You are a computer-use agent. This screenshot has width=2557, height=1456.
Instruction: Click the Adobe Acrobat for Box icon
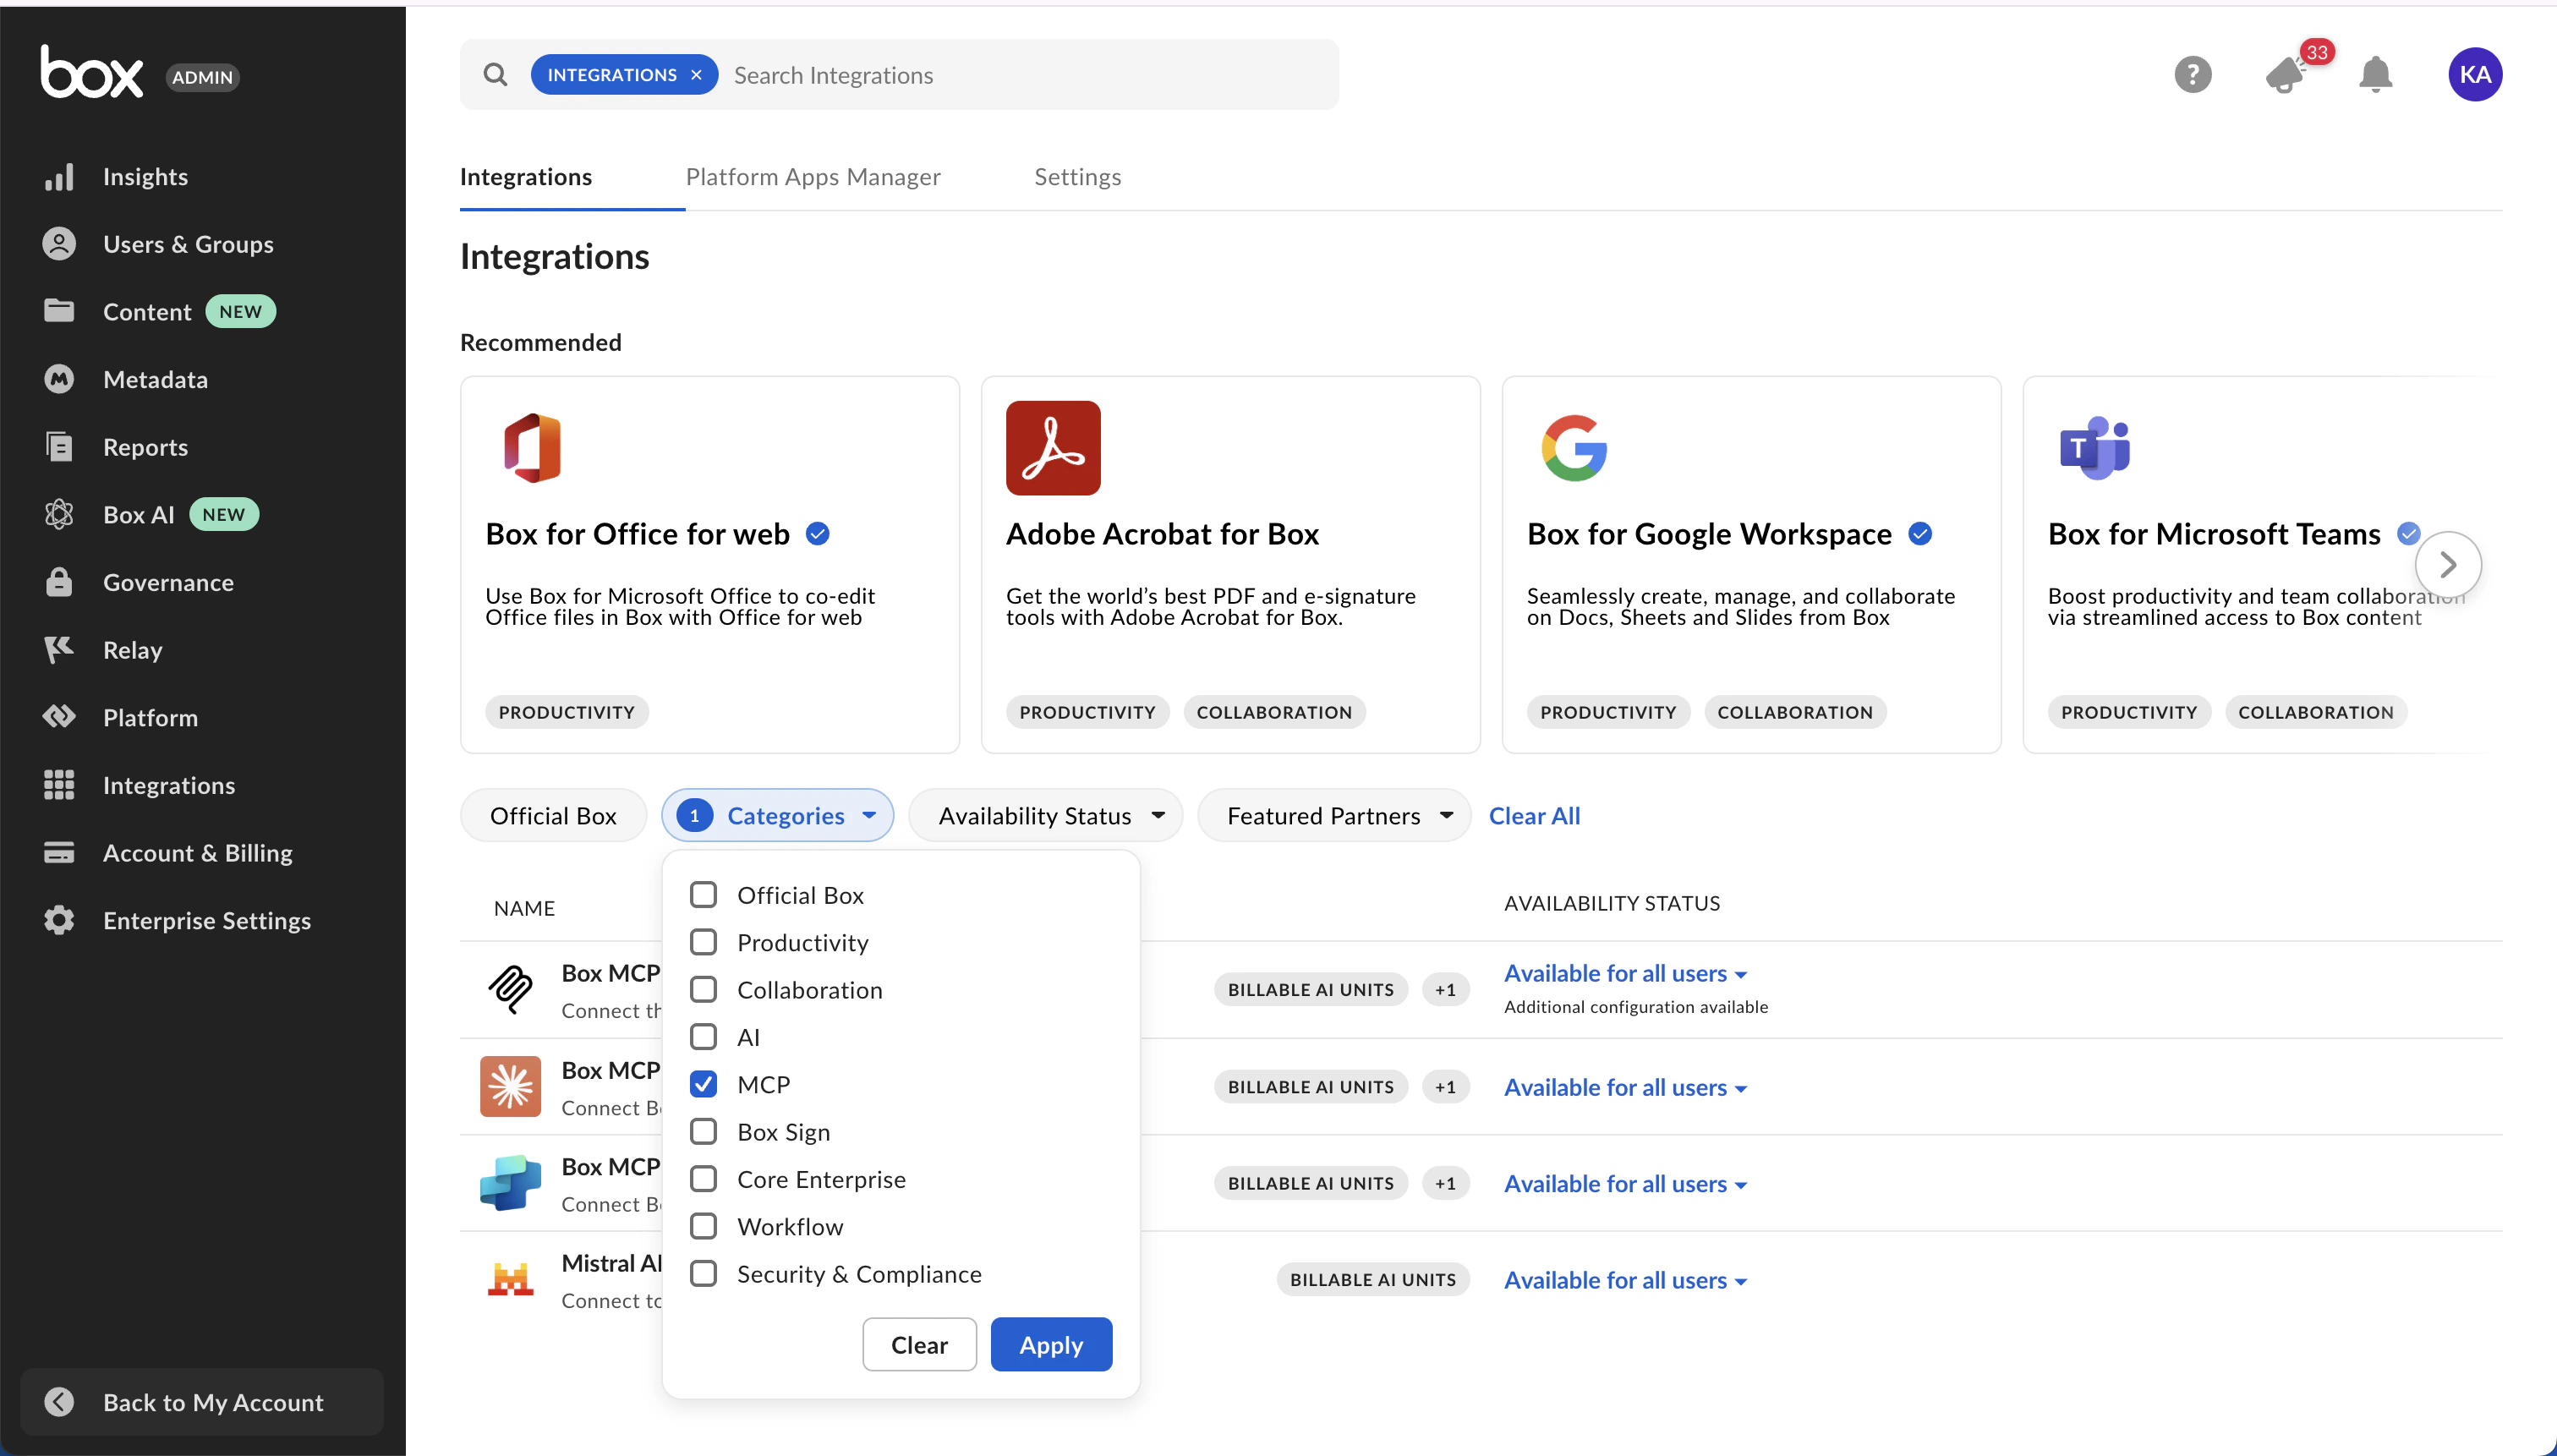click(1052, 448)
